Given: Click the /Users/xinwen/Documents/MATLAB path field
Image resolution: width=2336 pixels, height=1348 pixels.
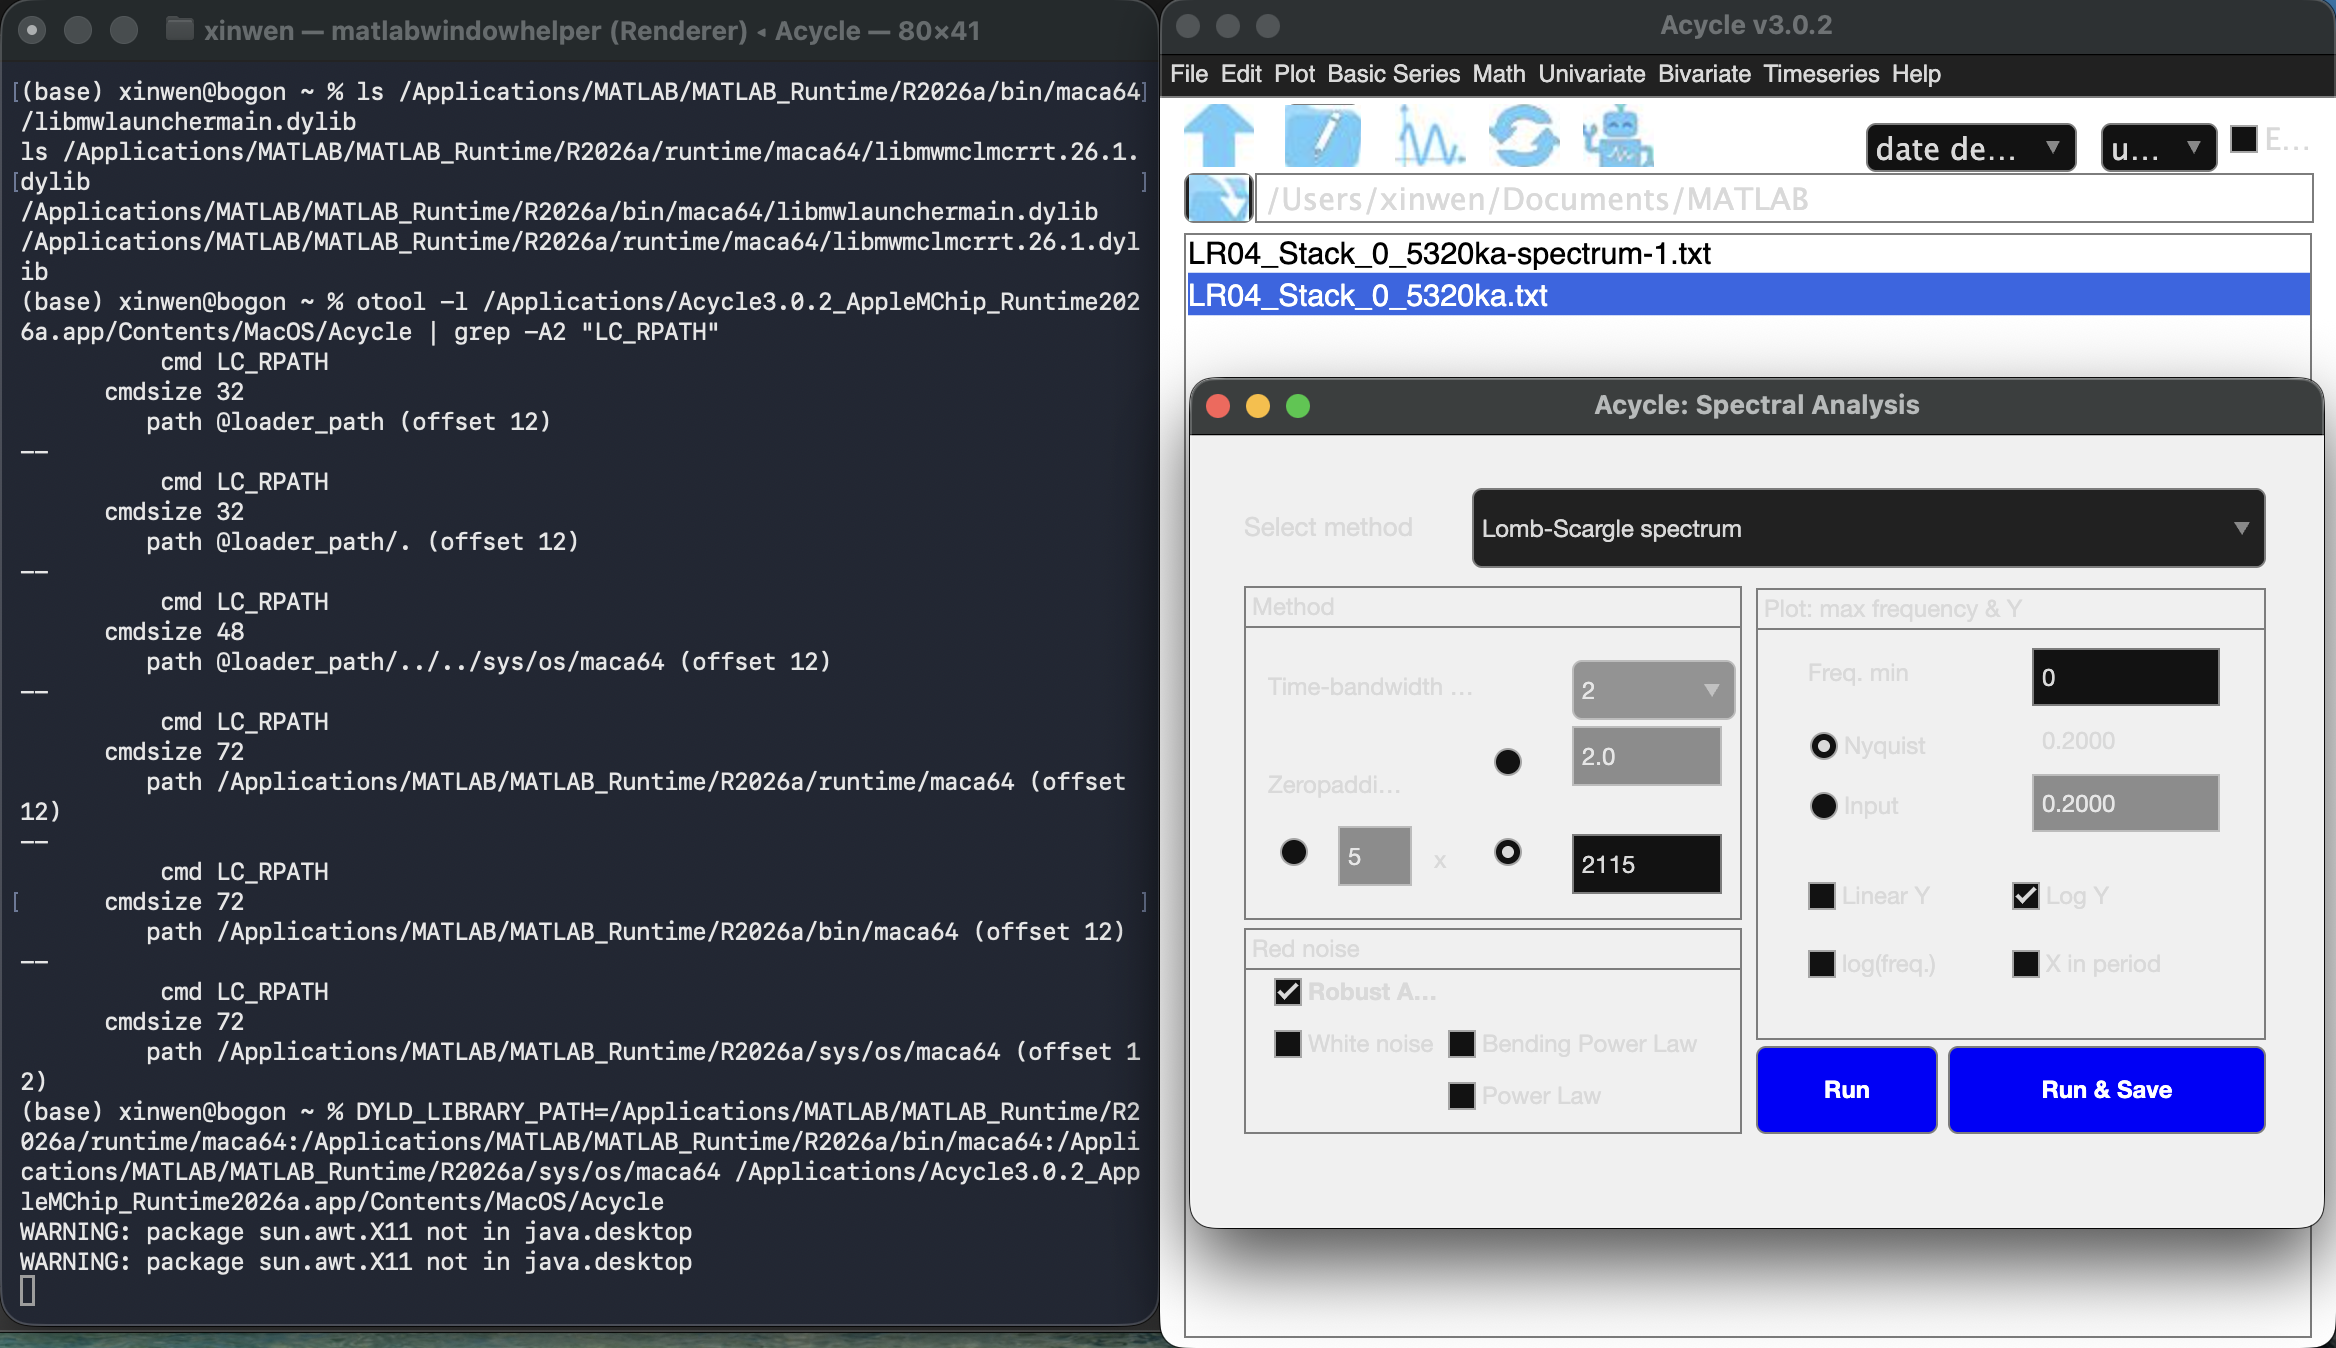Looking at the screenshot, I should (x=1783, y=198).
